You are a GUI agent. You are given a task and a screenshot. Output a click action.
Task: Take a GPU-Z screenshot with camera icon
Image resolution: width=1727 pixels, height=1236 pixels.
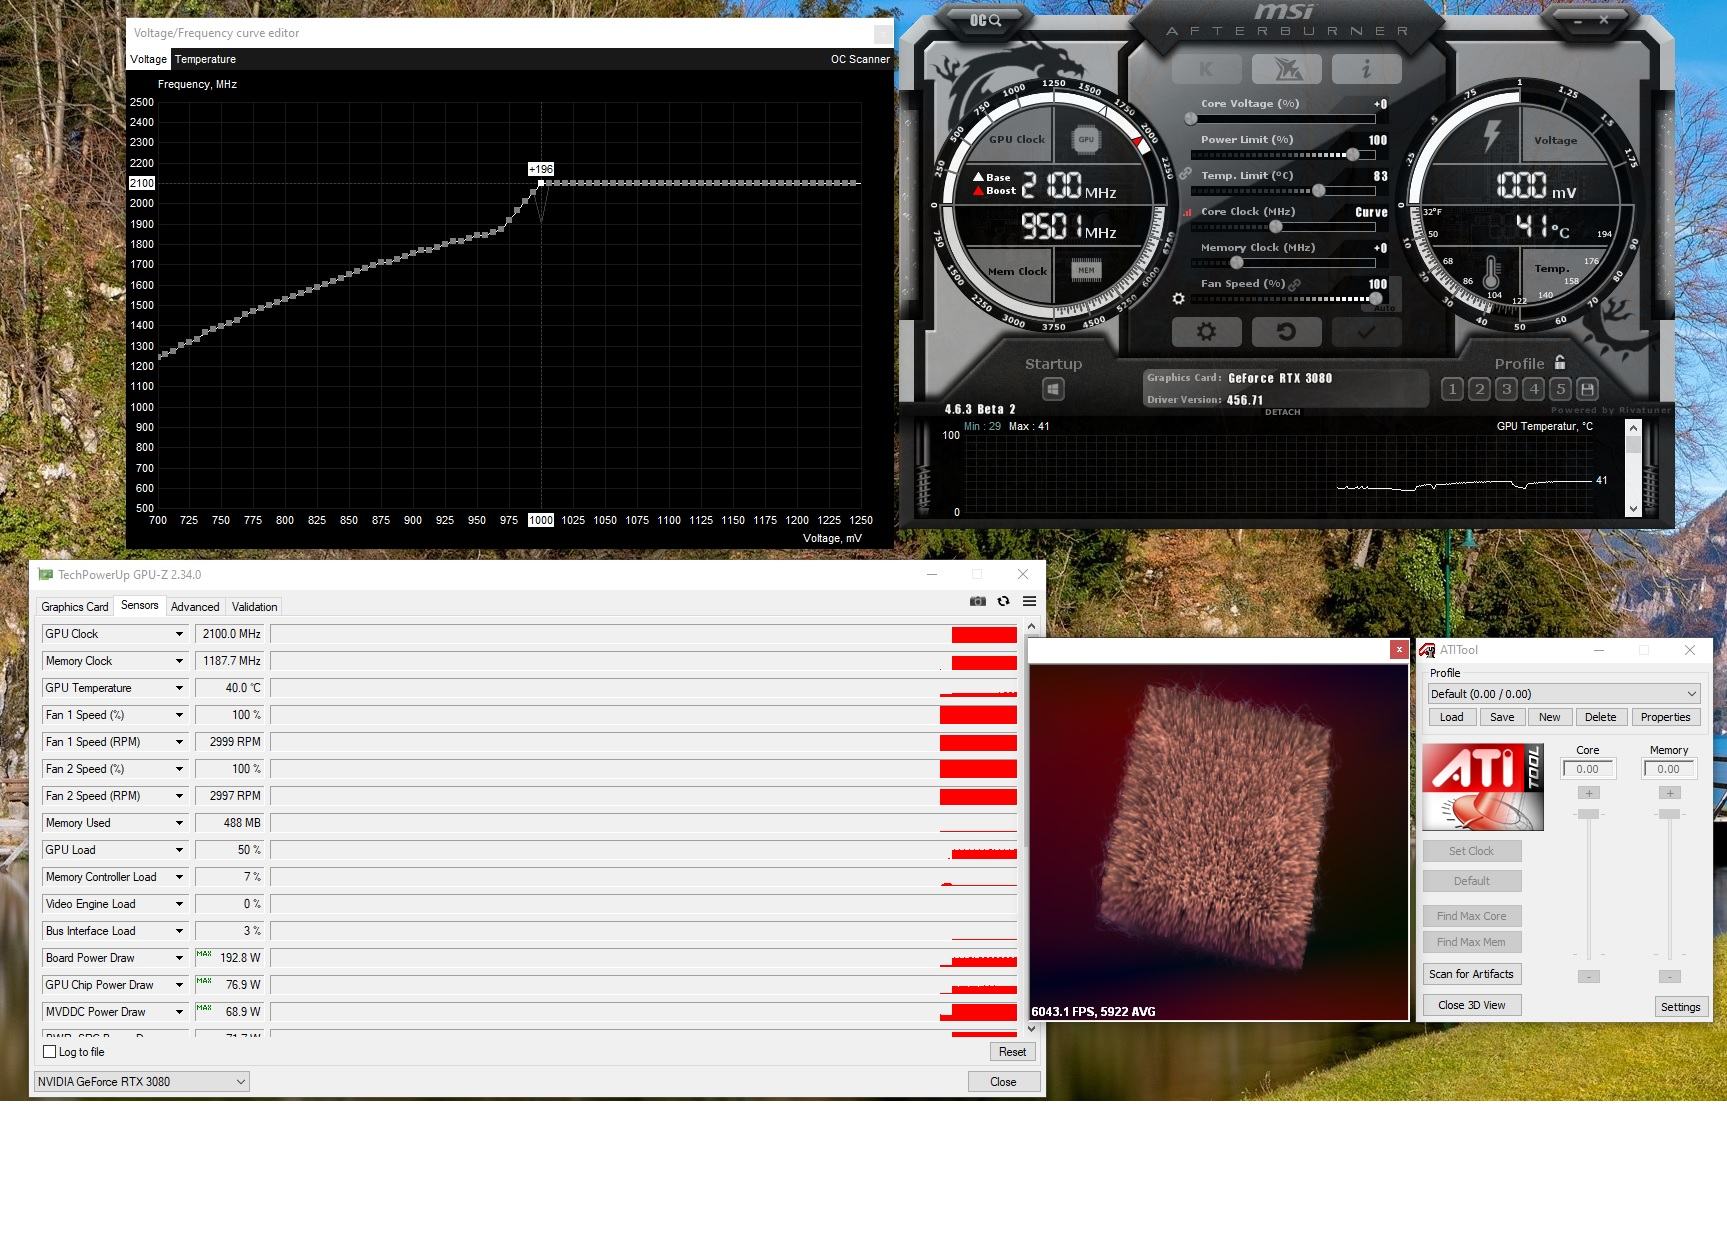[x=978, y=601]
